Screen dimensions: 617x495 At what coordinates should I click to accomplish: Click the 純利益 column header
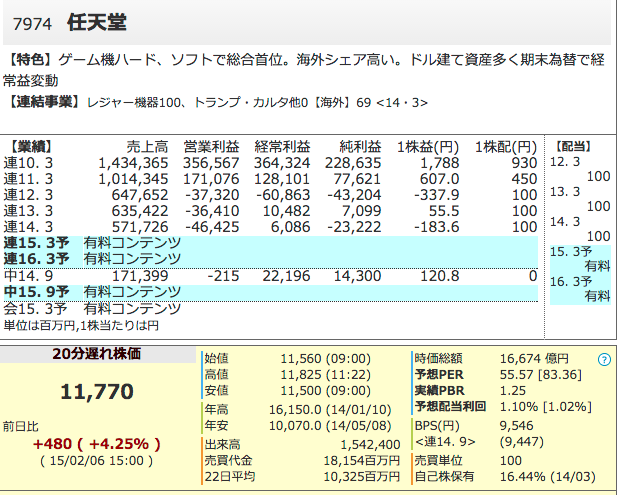point(360,147)
